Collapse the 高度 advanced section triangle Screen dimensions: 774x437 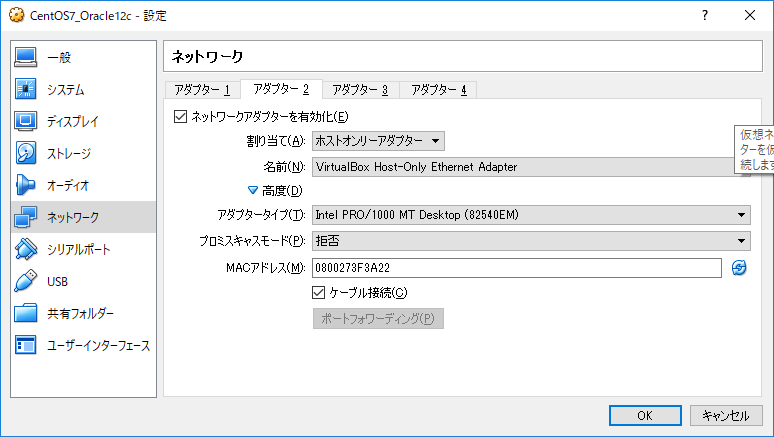point(253,190)
